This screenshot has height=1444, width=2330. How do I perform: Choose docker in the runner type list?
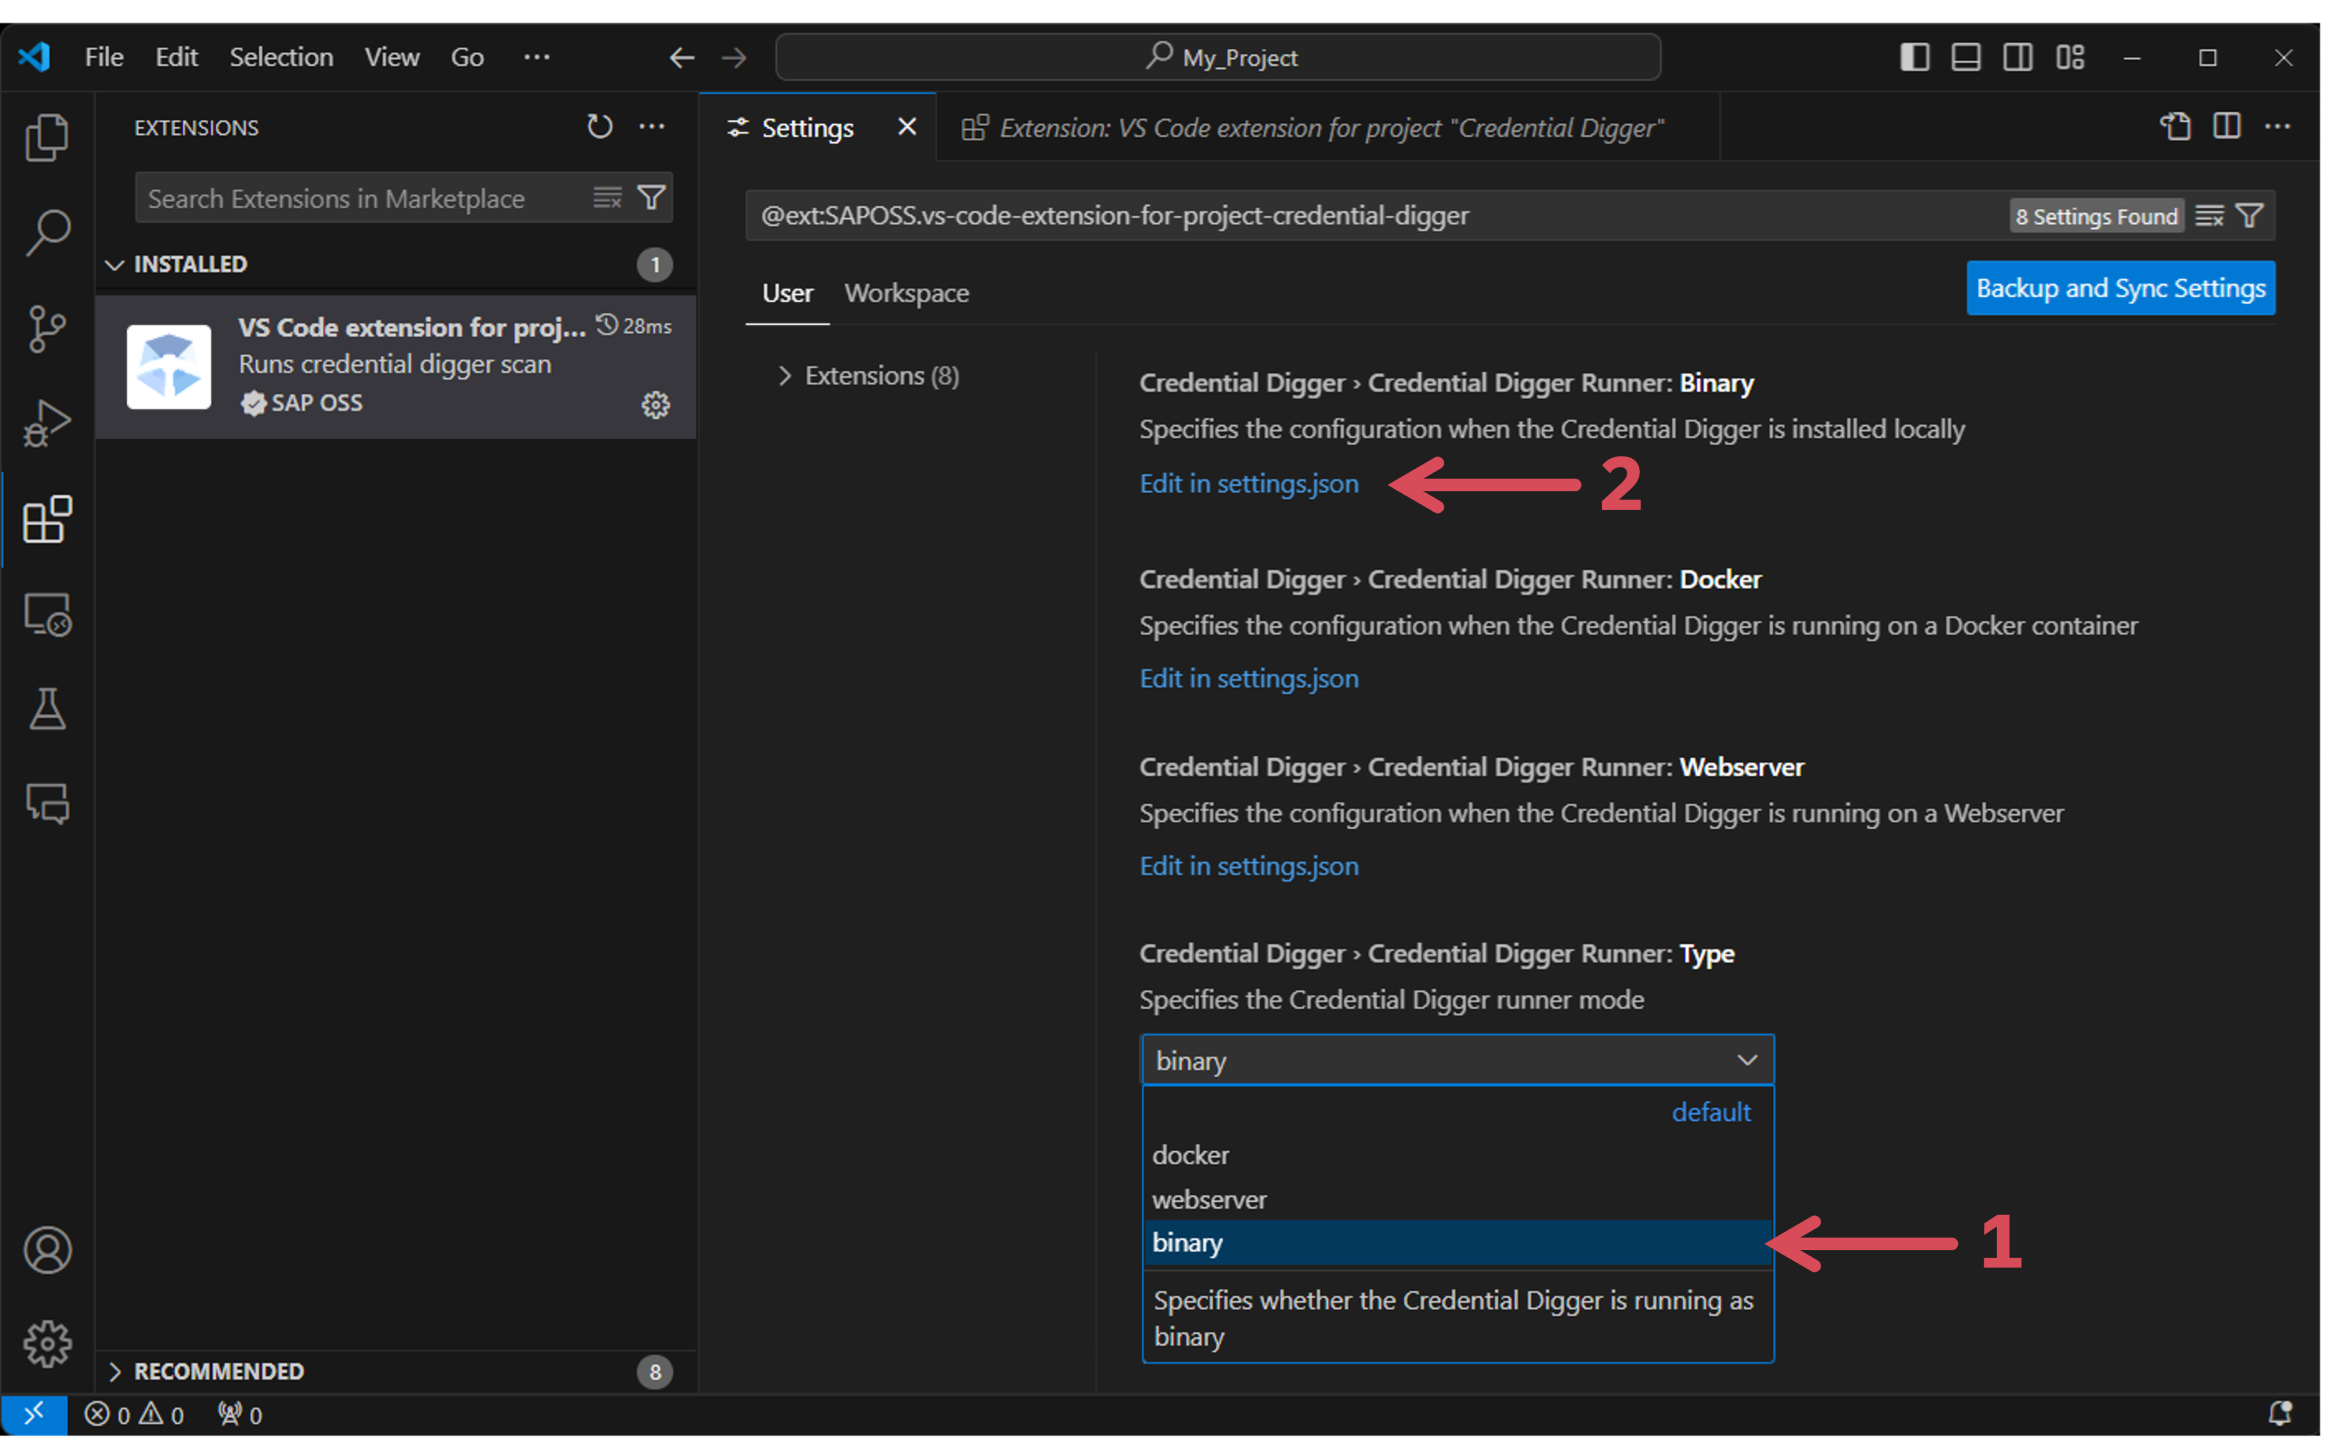(1457, 1155)
